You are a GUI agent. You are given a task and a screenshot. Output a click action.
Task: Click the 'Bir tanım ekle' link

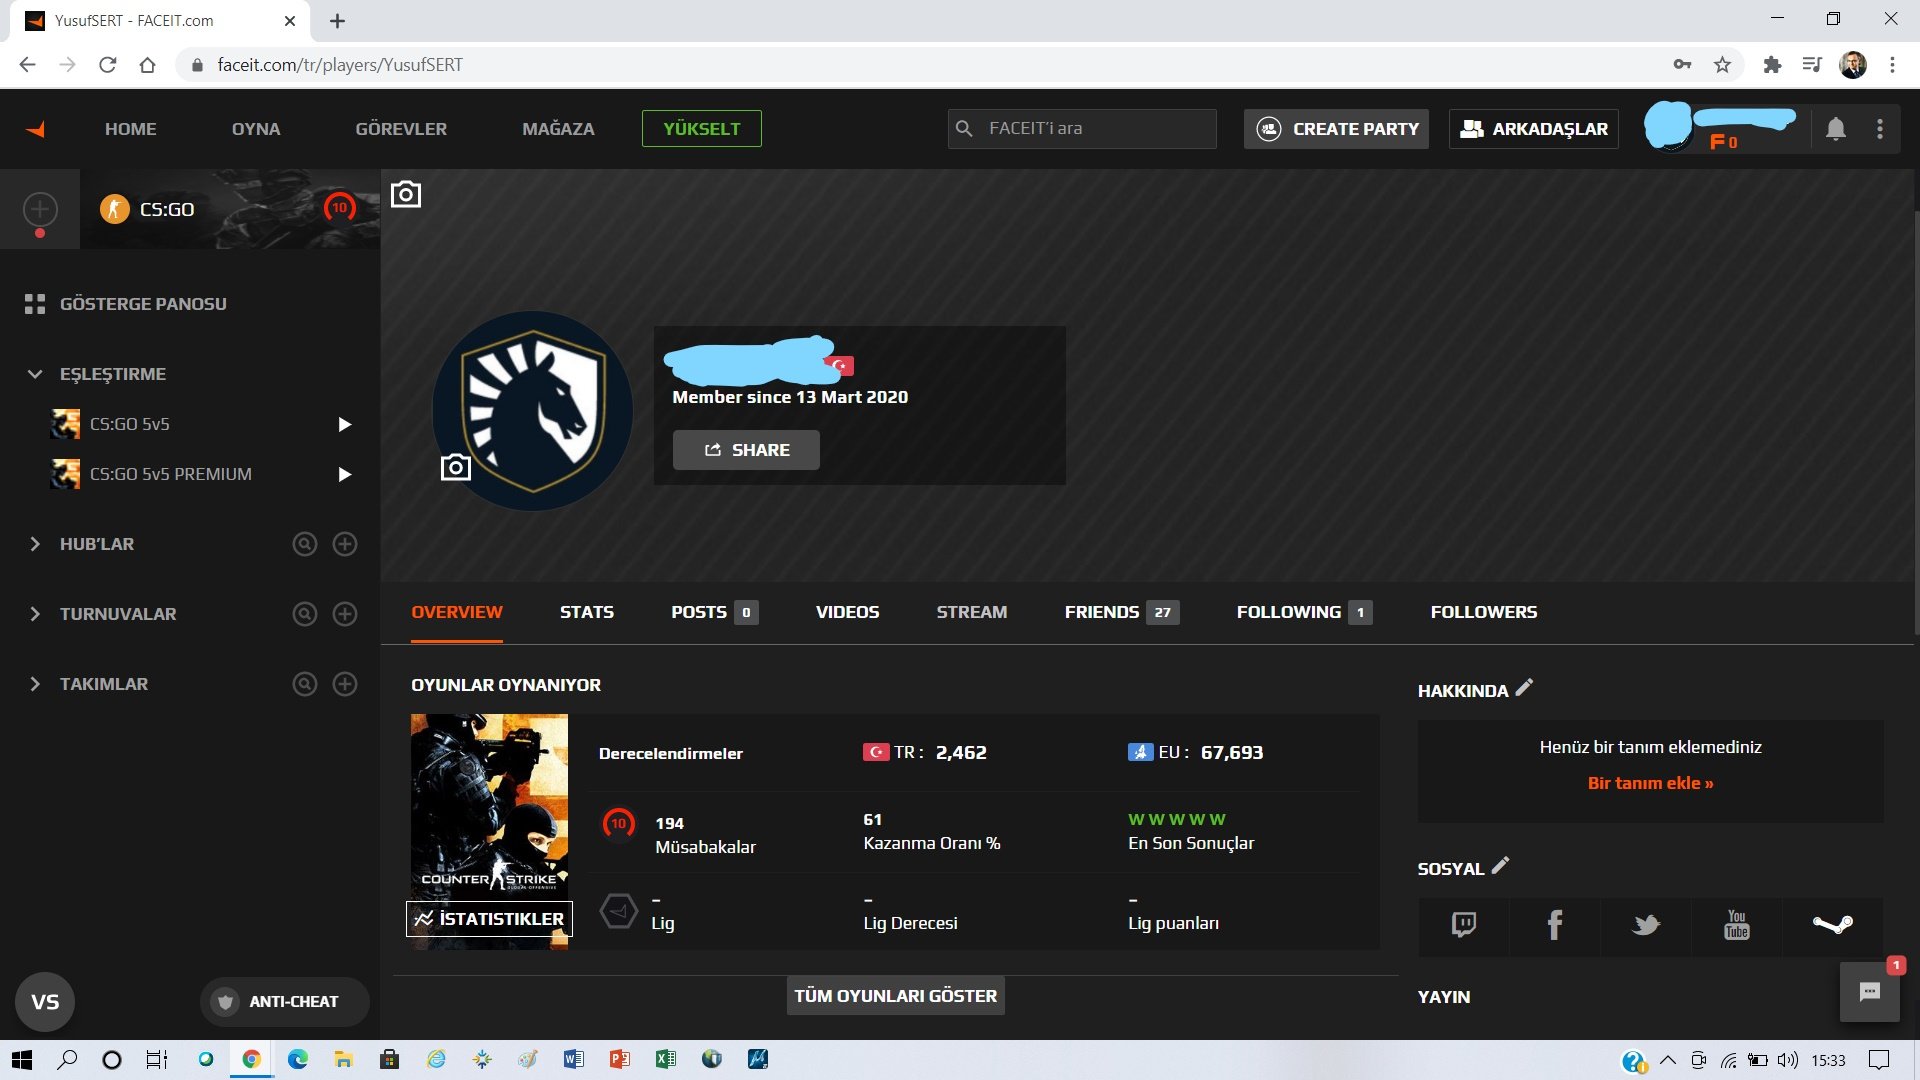point(1651,783)
